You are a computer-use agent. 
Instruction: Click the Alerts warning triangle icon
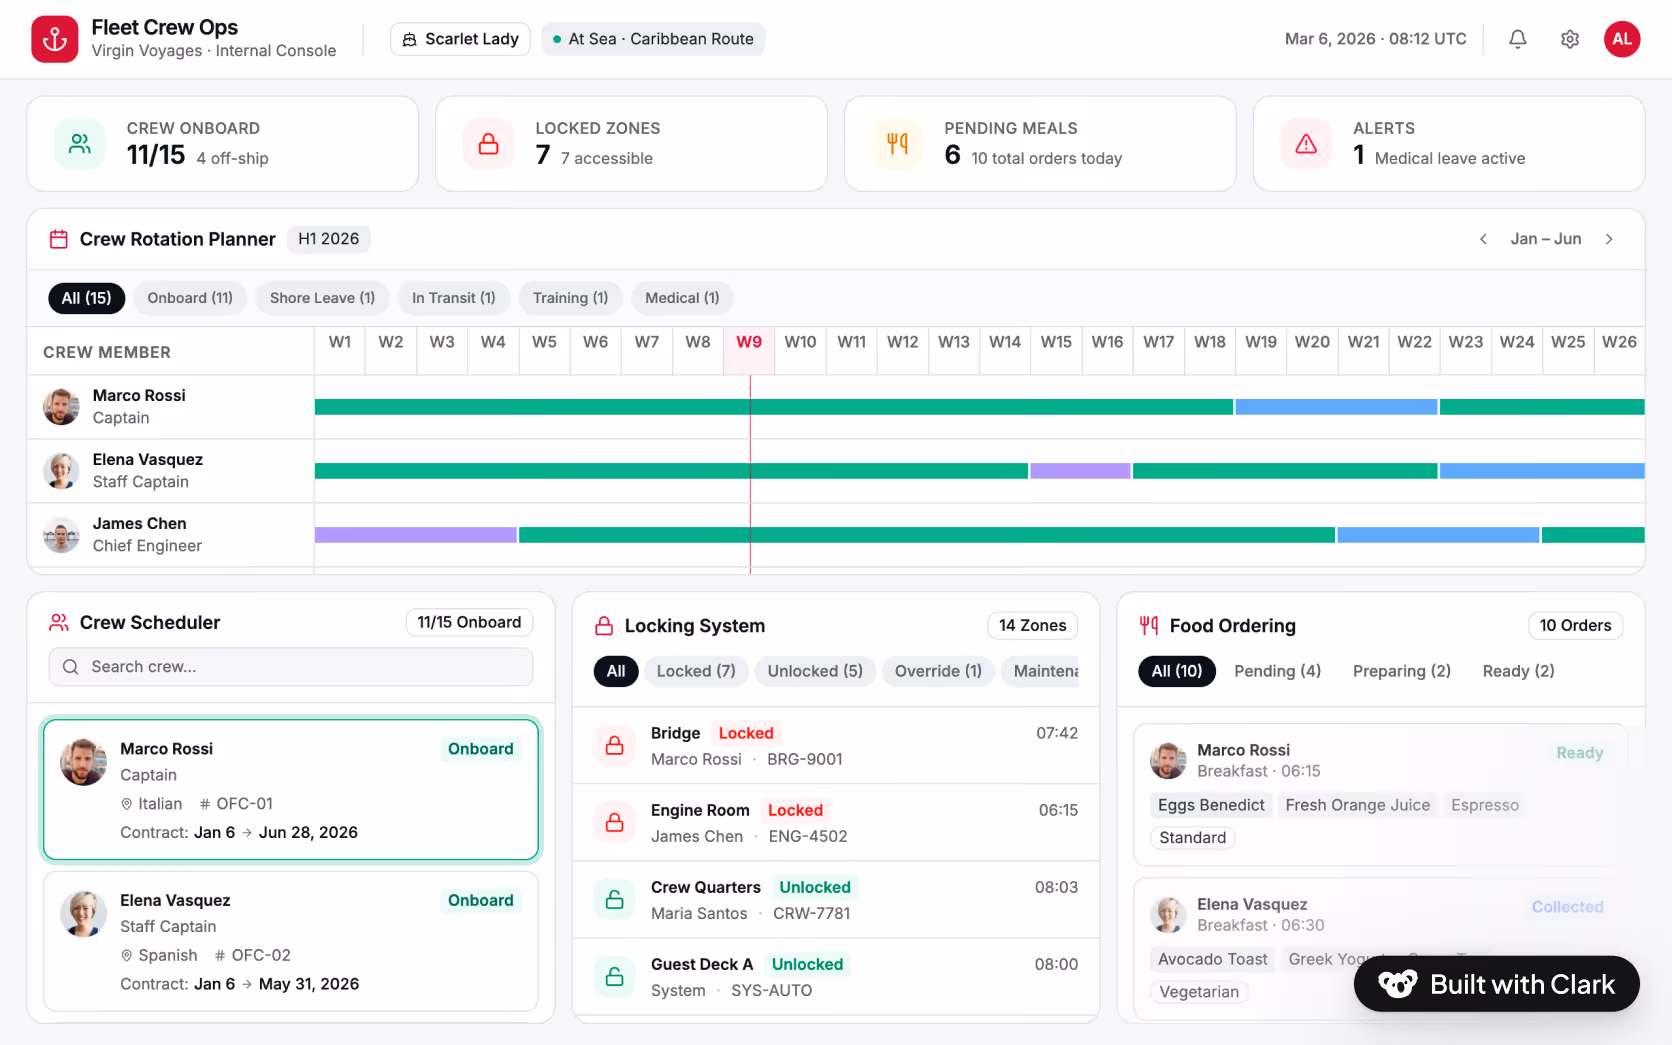tap(1306, 143)
